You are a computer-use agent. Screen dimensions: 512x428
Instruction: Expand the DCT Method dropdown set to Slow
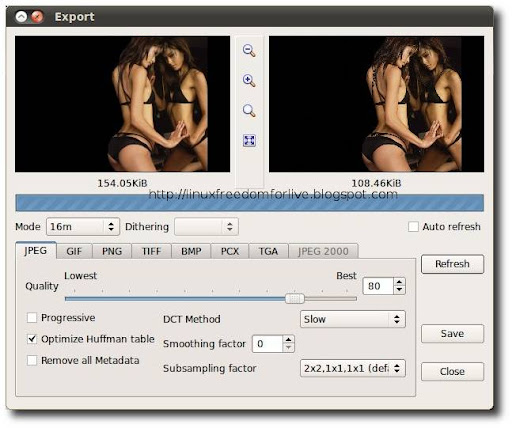353,319
